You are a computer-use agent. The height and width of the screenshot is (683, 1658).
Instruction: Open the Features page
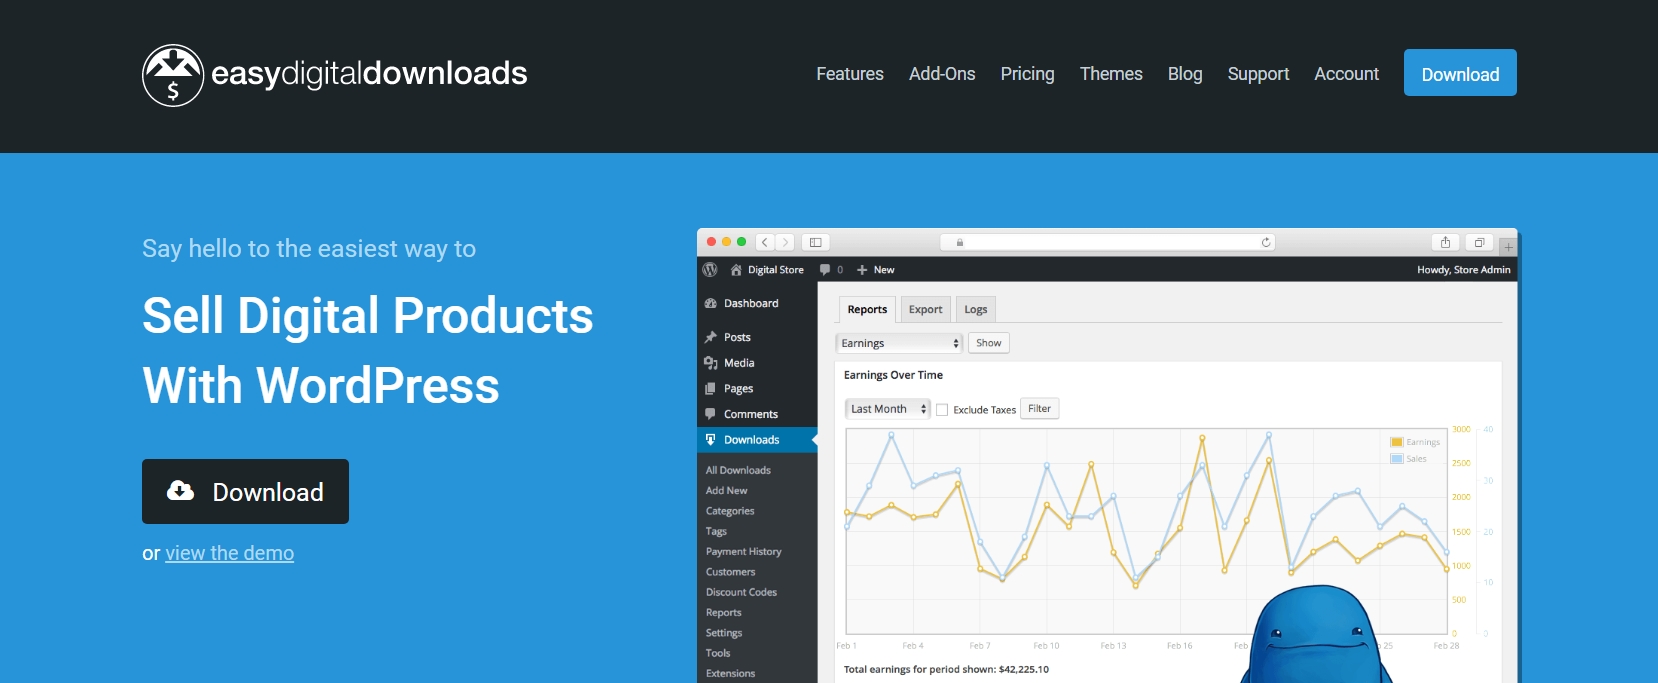coord(850,74)
